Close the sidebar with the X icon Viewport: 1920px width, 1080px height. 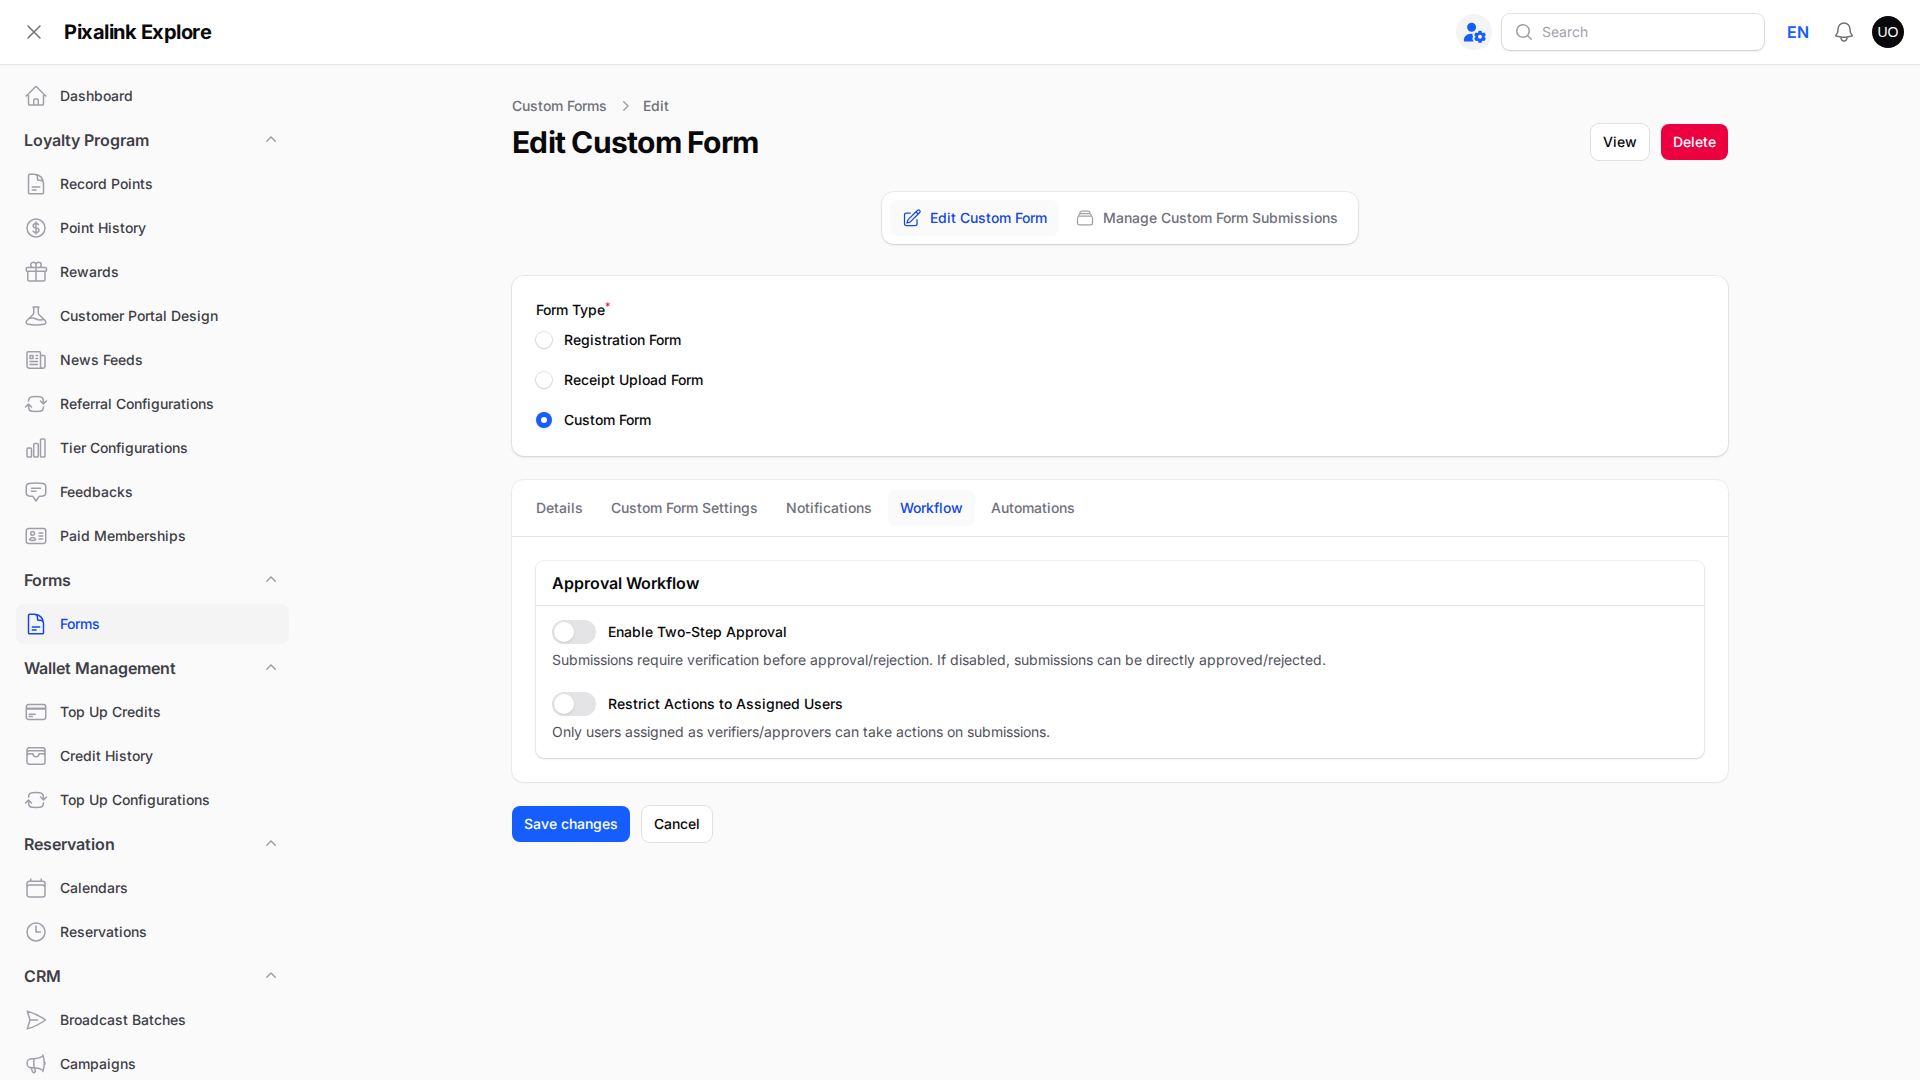34,32
